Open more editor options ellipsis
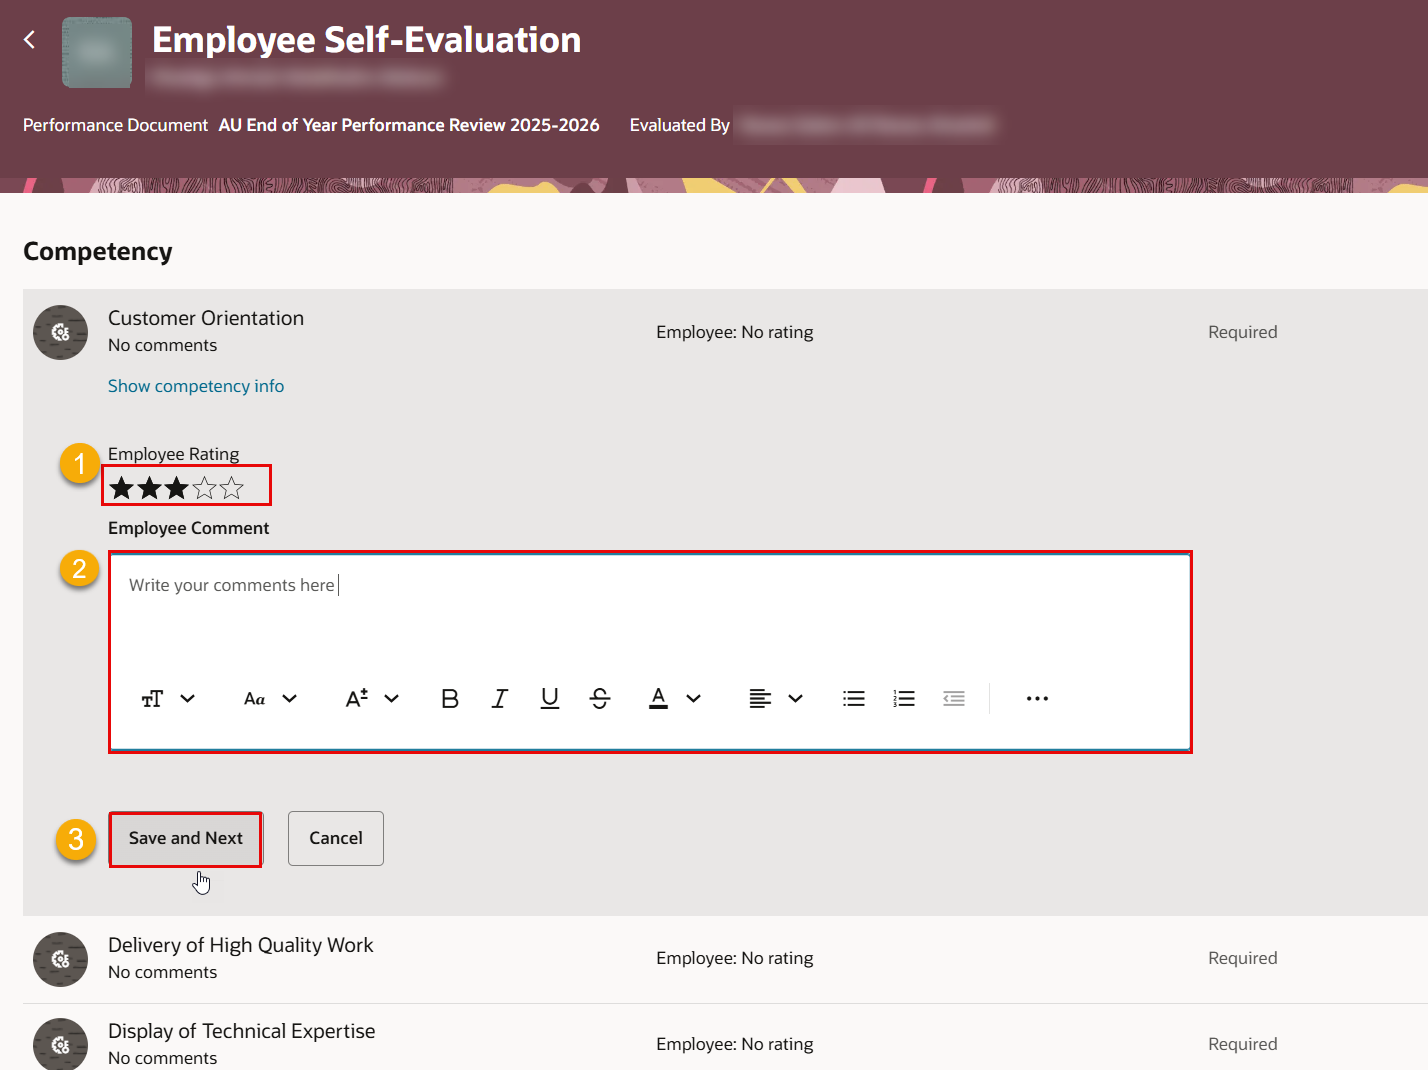The image size is (1428, 1070). 1037,699
